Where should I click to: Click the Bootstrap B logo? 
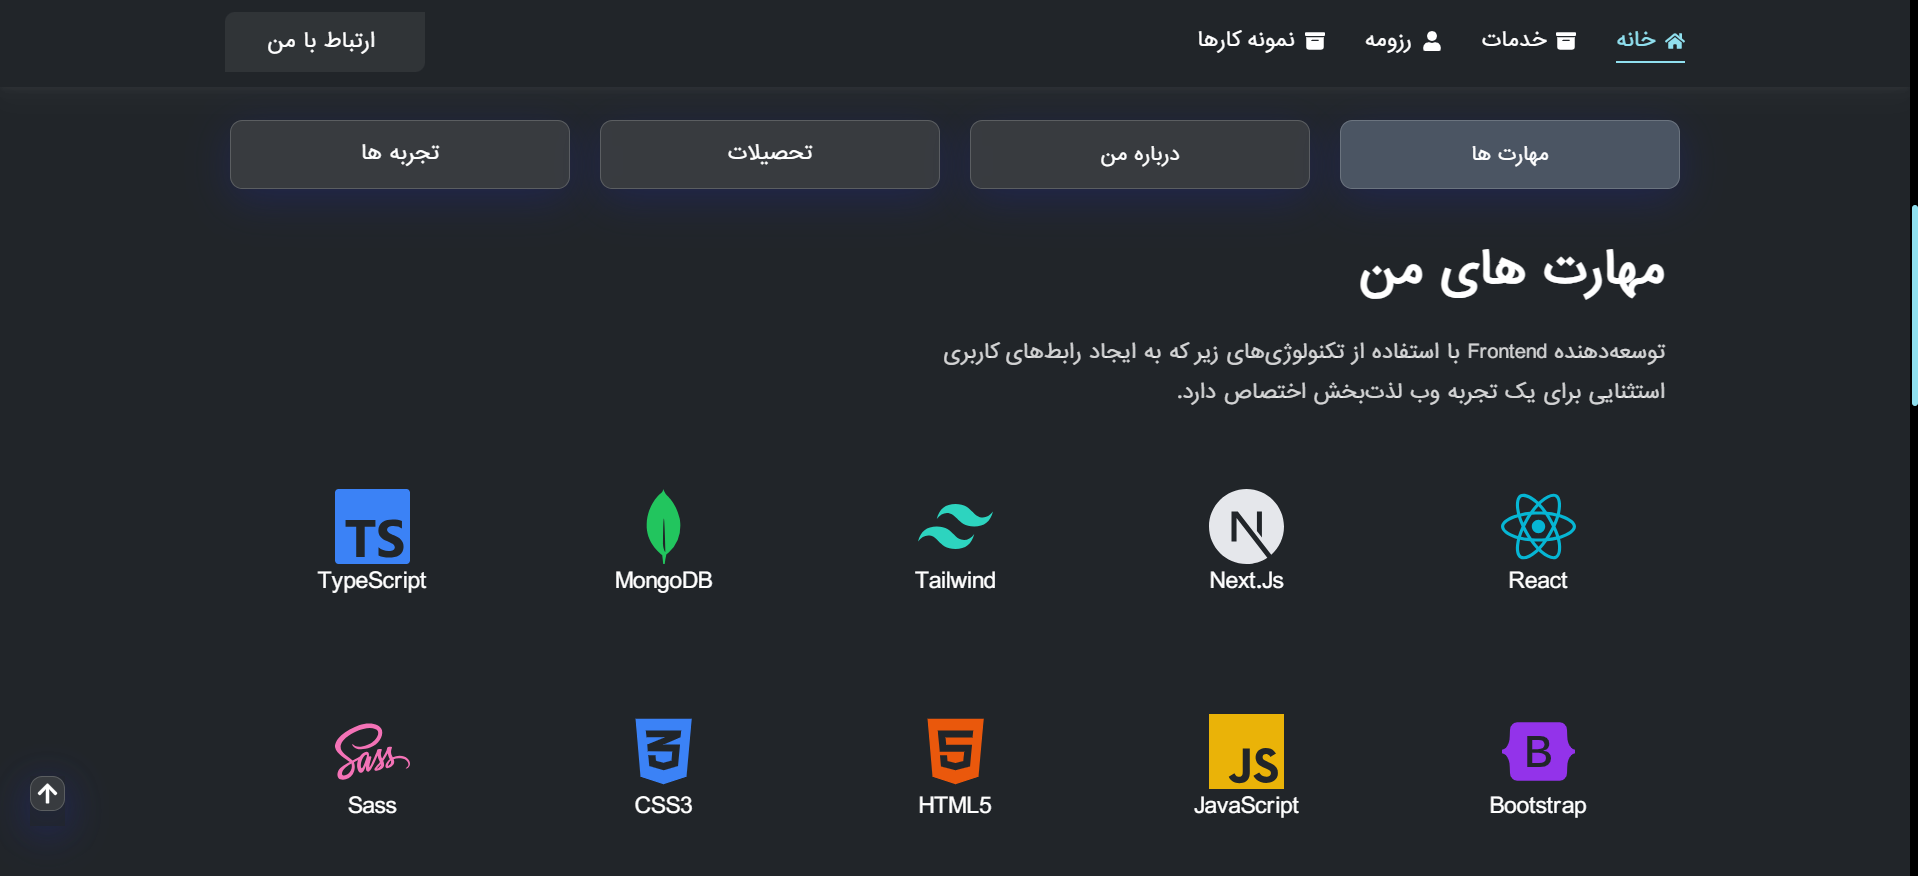coord(1538,751)
